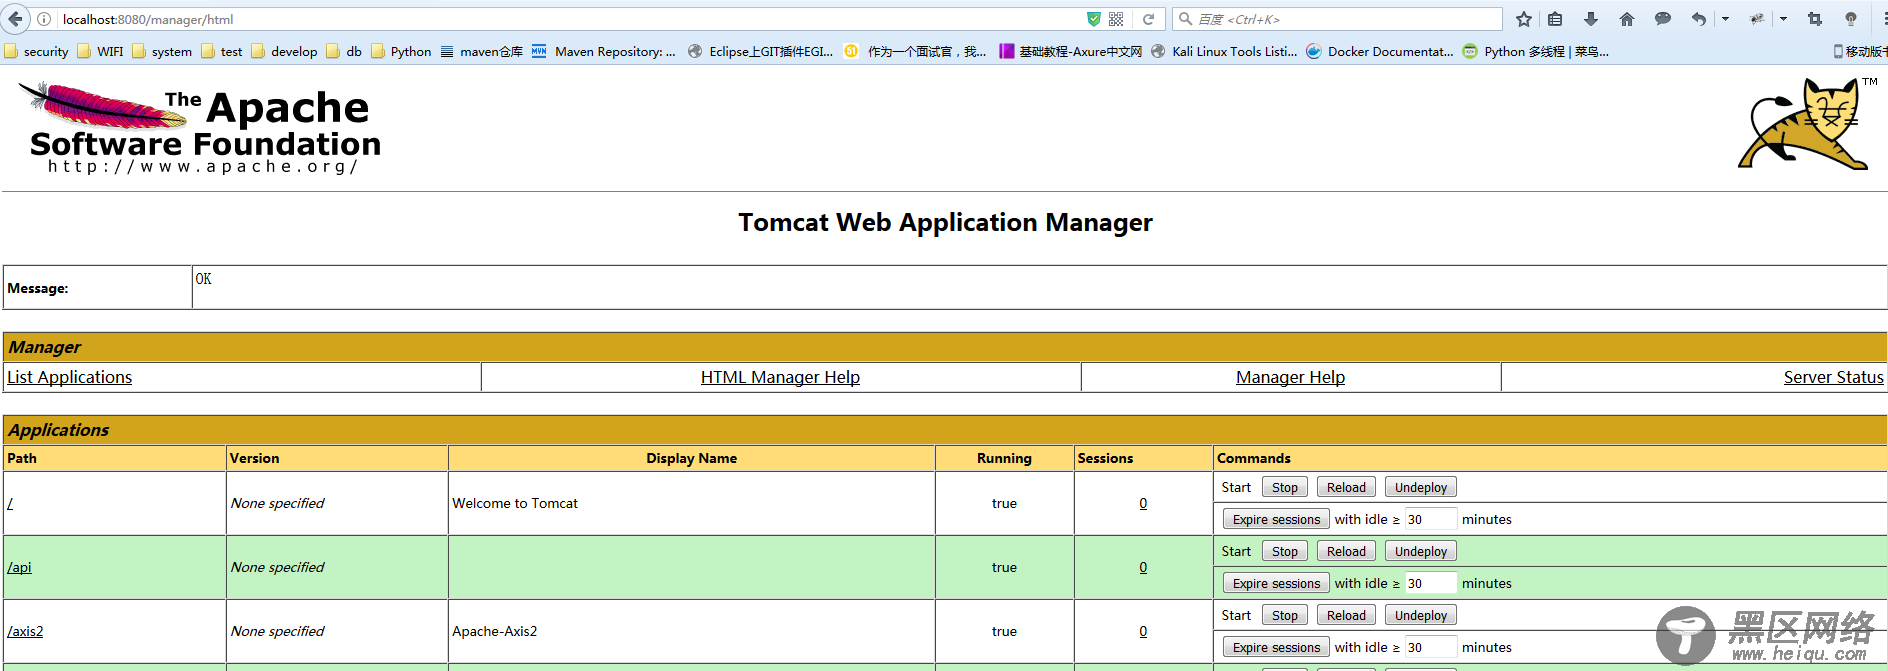Expand the dropdown next to undo arrow
Image resolution: width=1888 pixels, height=671 pixels.
pyautogui.click(x=1725, y=19)
